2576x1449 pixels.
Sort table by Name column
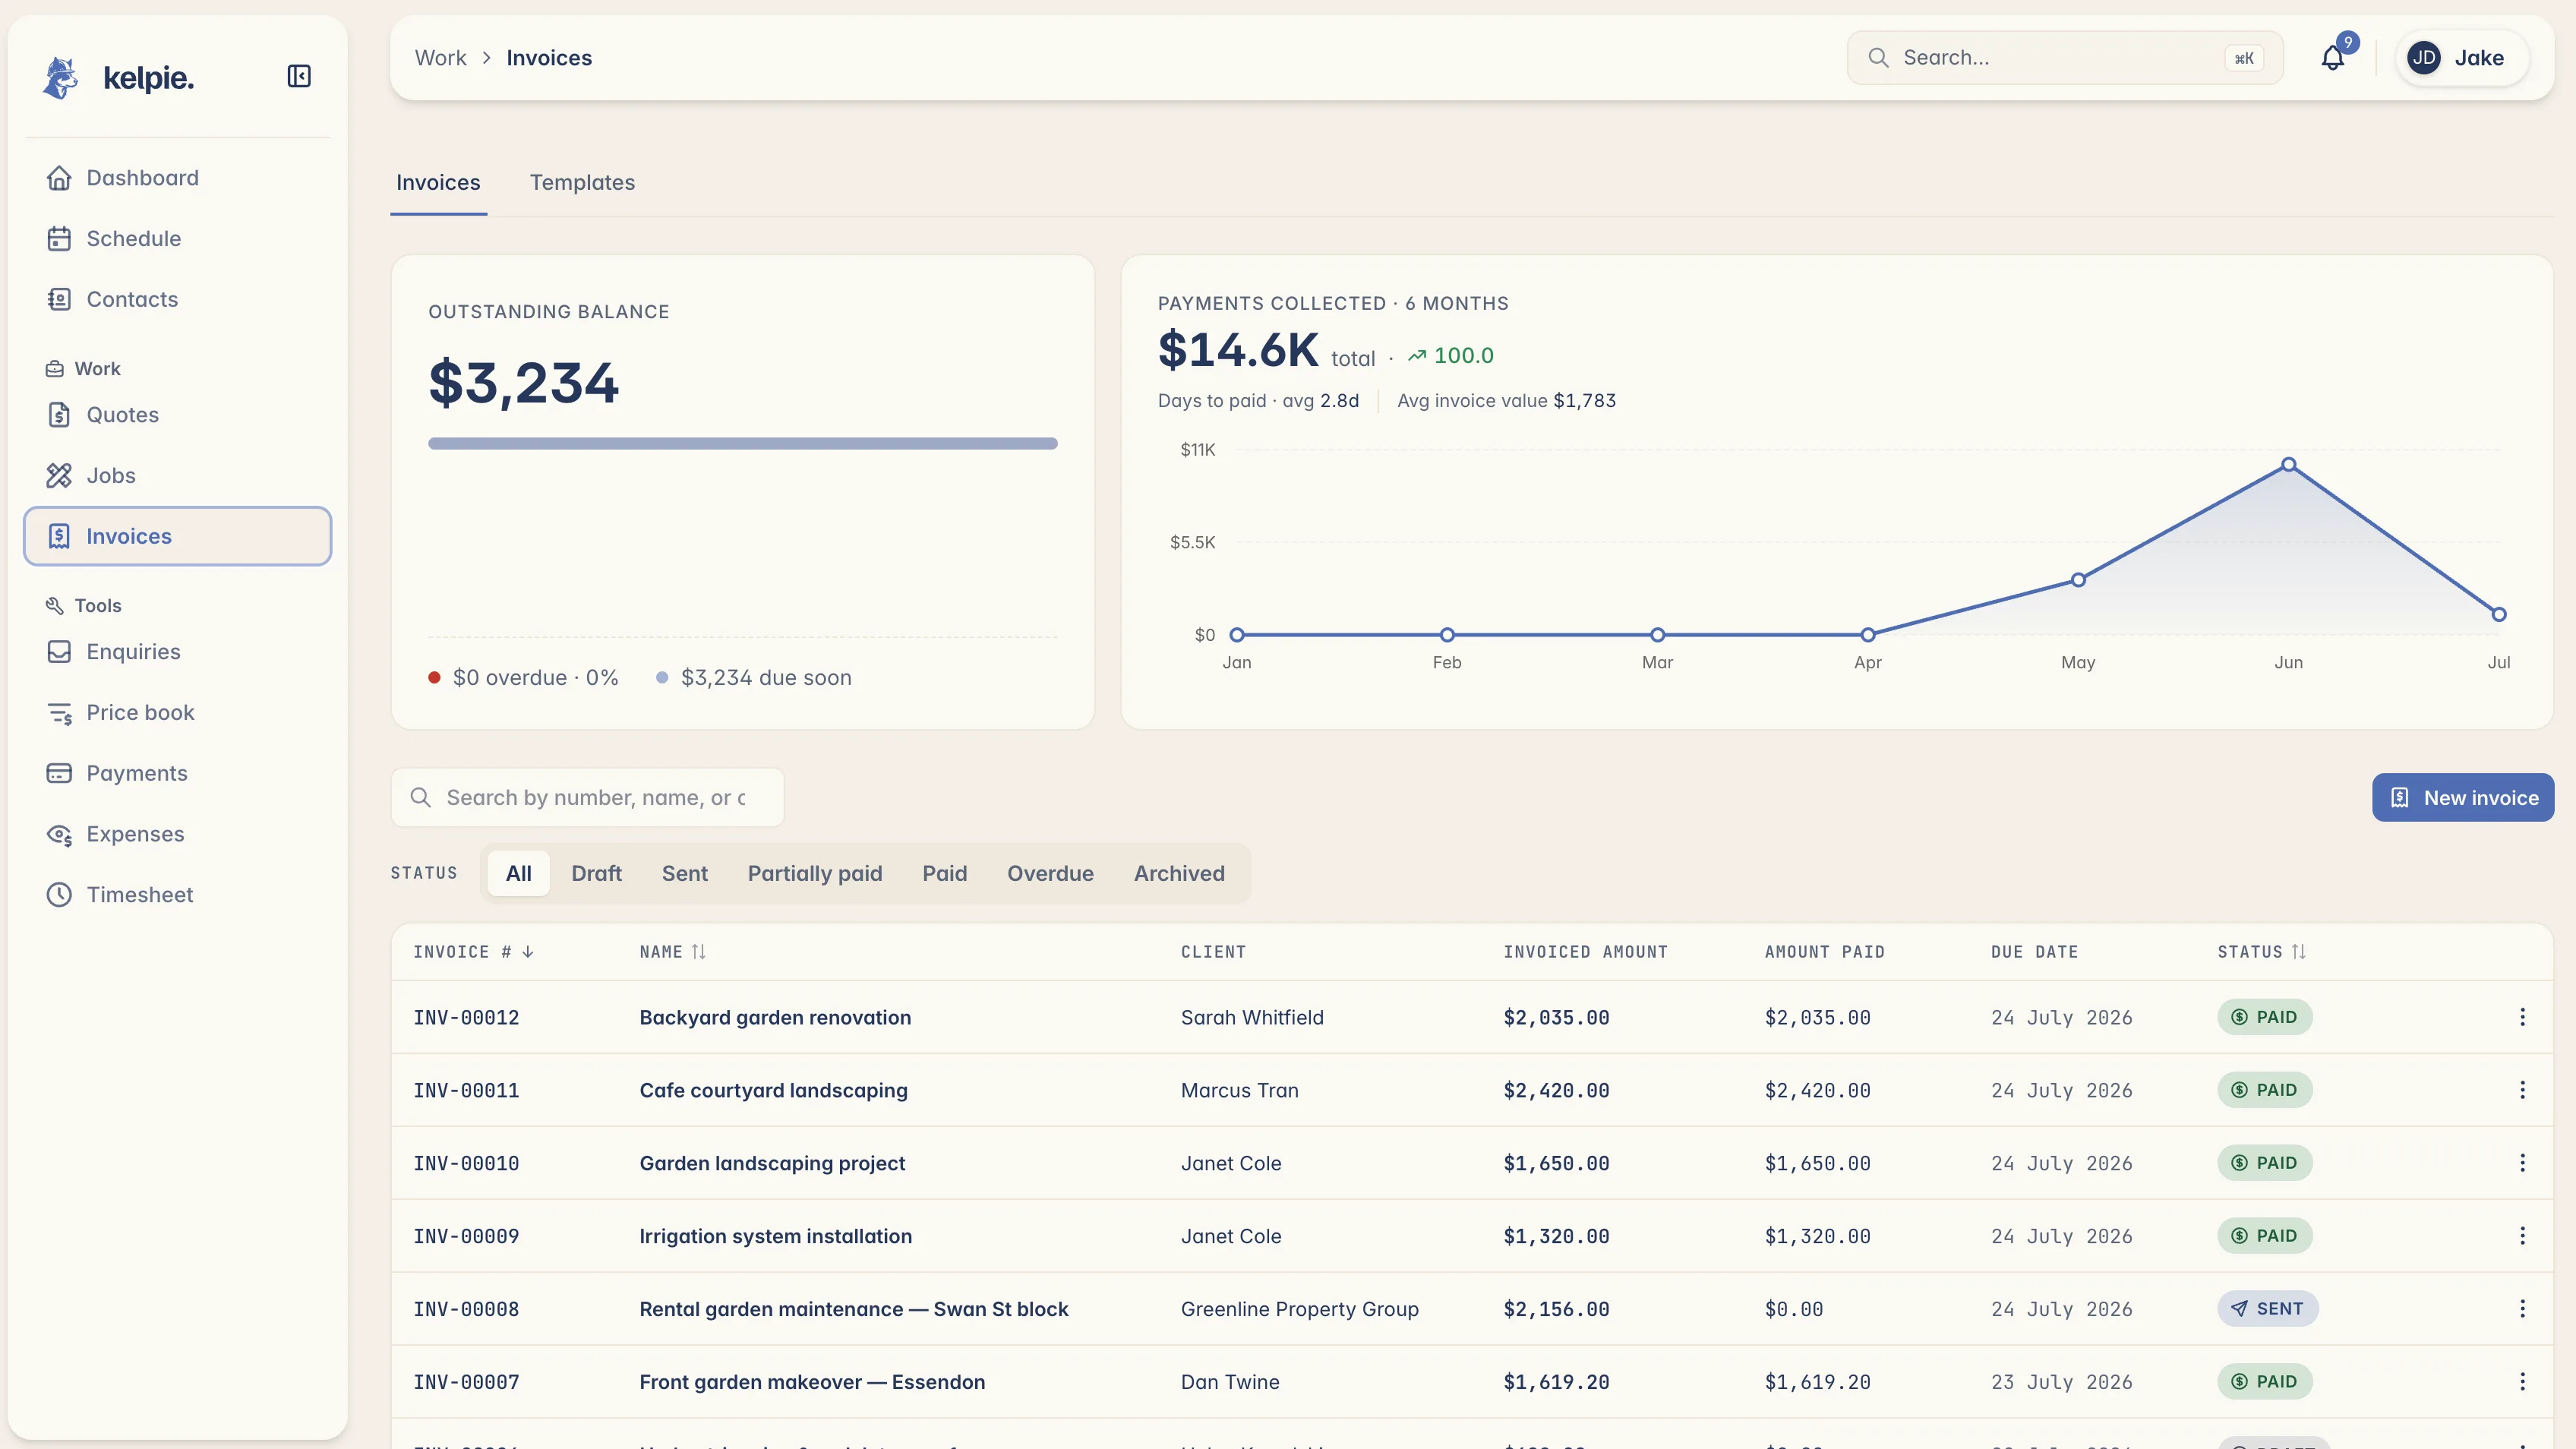point(673,952)
